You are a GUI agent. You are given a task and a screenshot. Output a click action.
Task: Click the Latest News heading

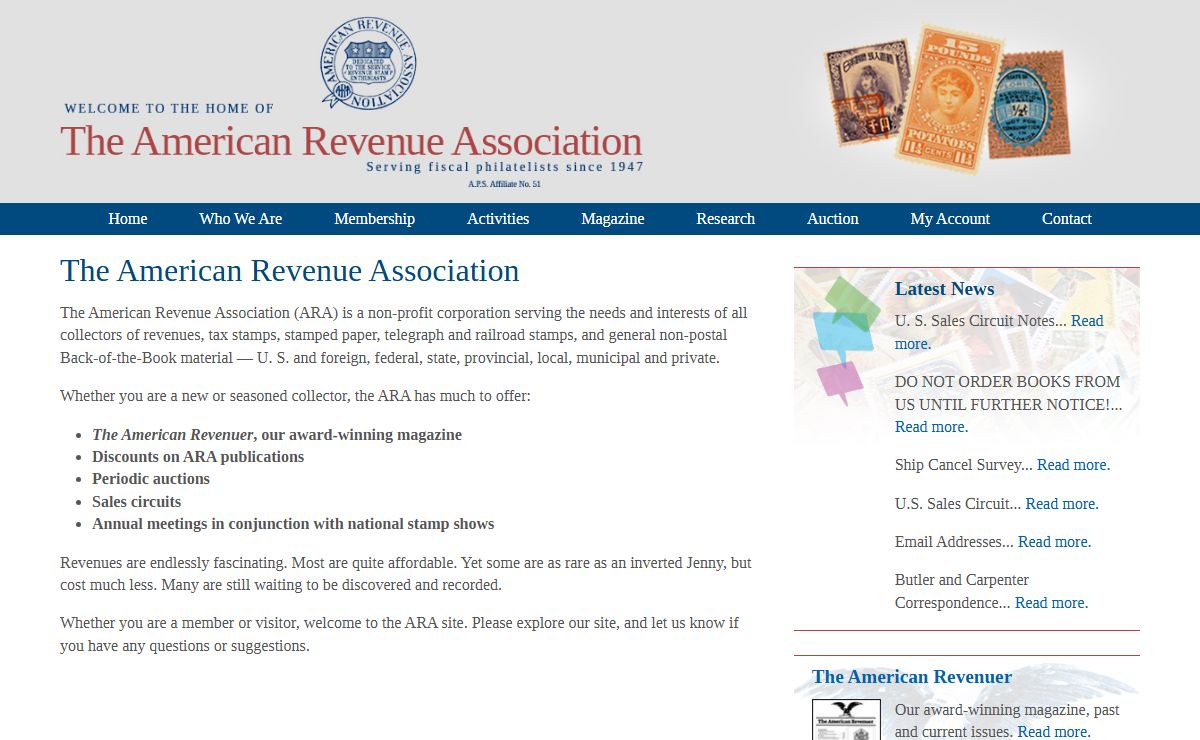point(944,289)
